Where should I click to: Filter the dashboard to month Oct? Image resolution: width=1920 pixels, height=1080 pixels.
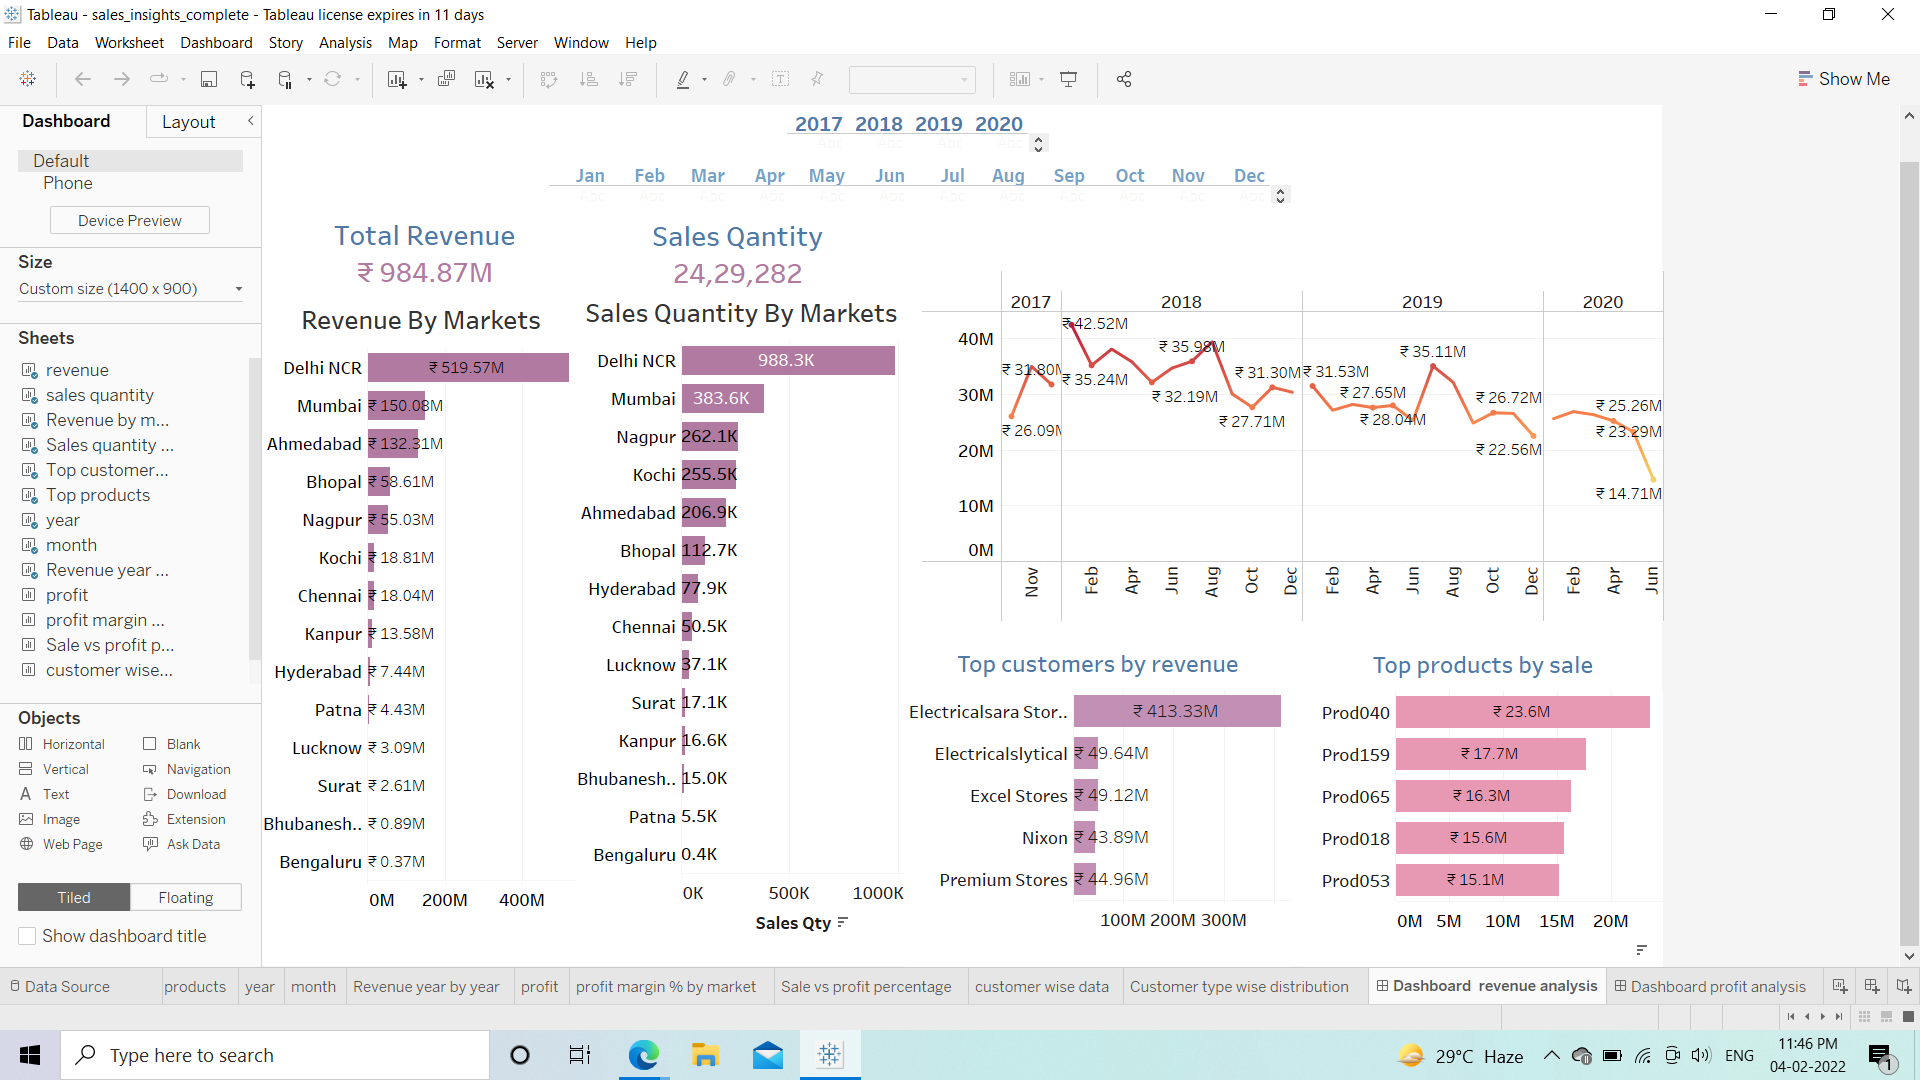pos(1130,176)
